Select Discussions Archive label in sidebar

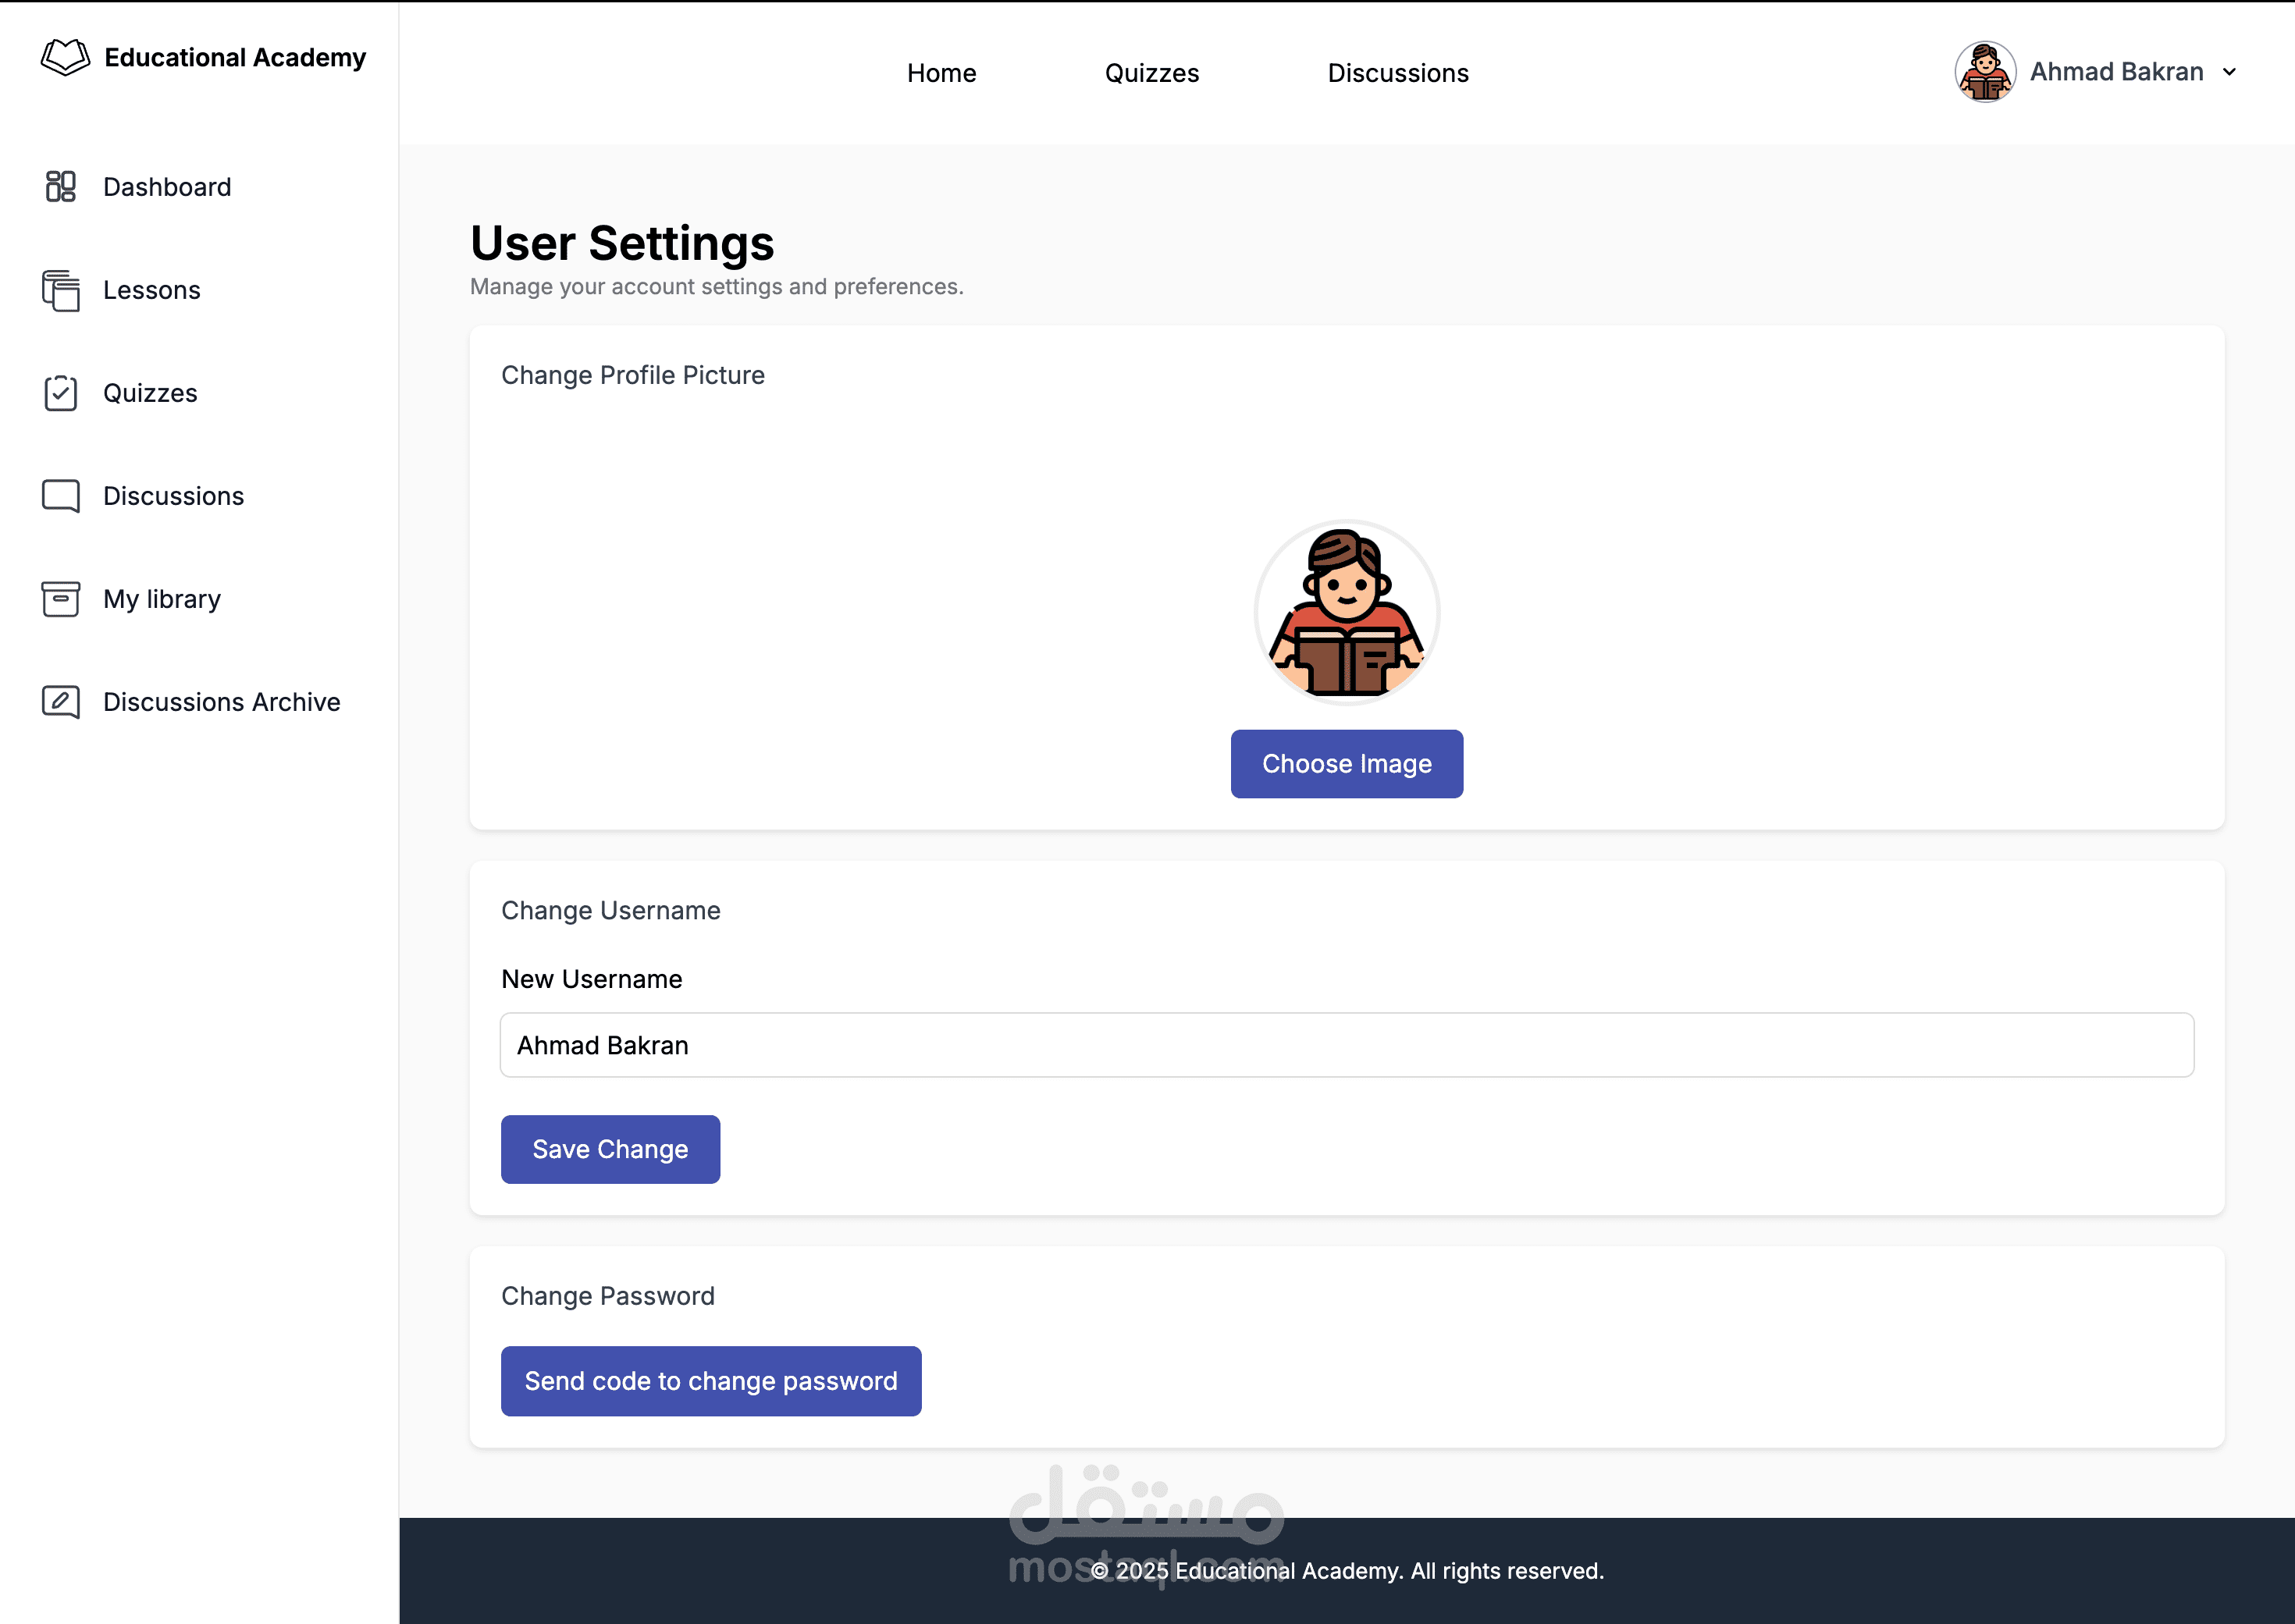(x=221, y=702)
